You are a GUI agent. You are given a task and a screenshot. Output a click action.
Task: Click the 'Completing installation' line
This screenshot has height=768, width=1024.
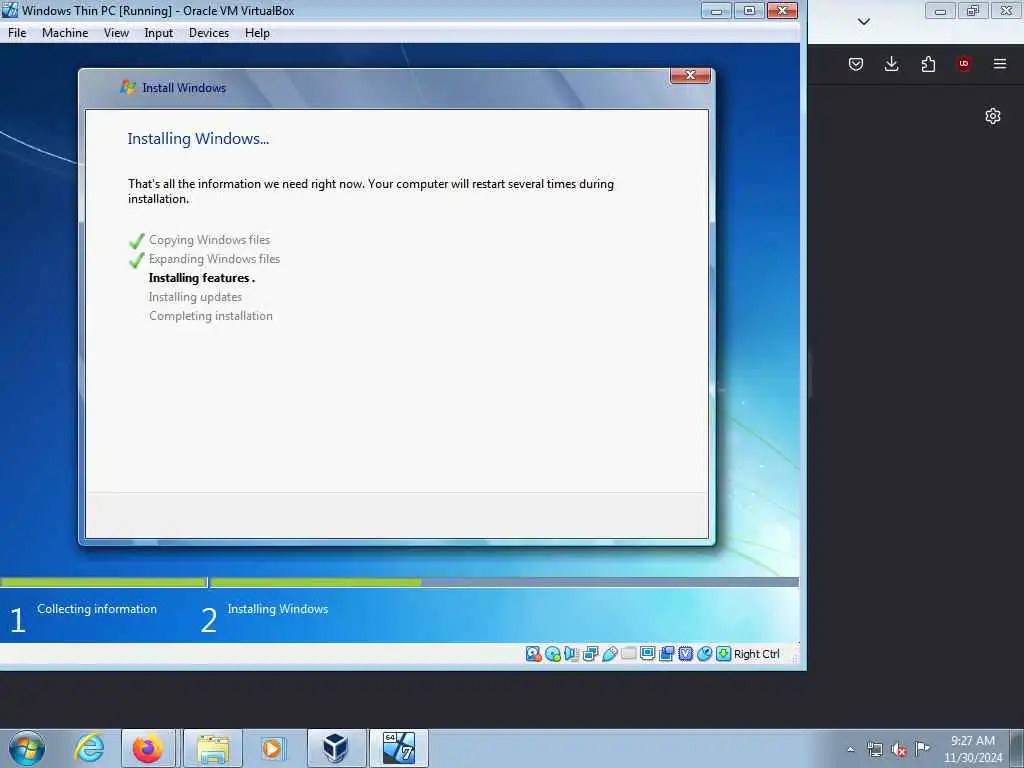click(210, 315)
